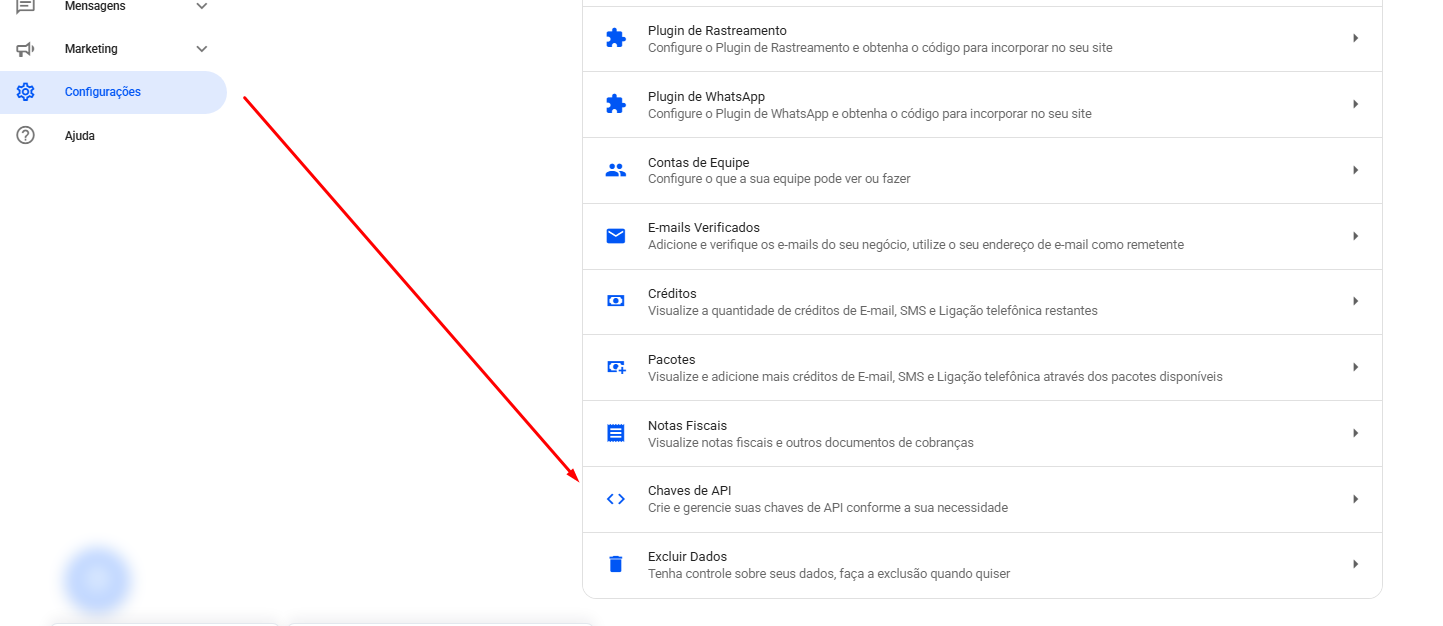Click the Plugin de Rastreamento puzzle icon
Screen dimensions: 1443x626
point(616,38)
